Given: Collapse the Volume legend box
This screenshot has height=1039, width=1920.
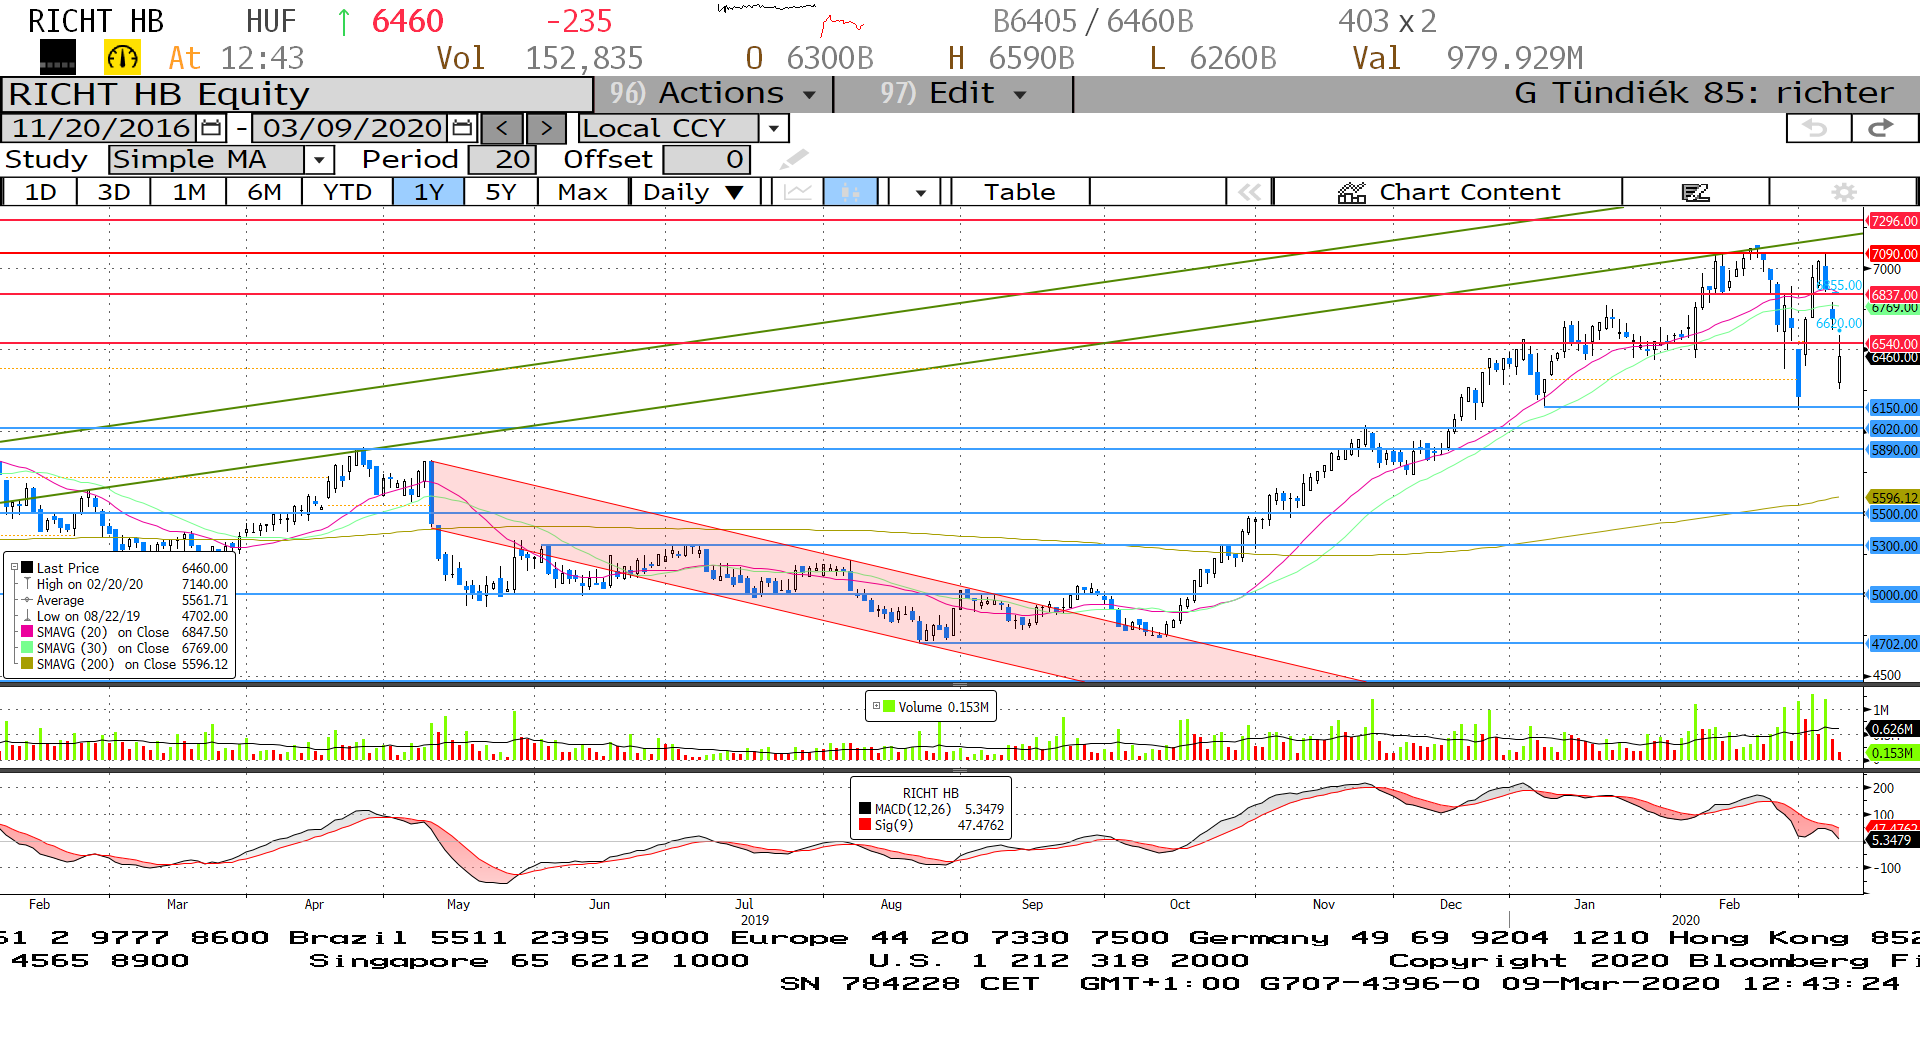Looking at the screenshot, I should (876, 706).
